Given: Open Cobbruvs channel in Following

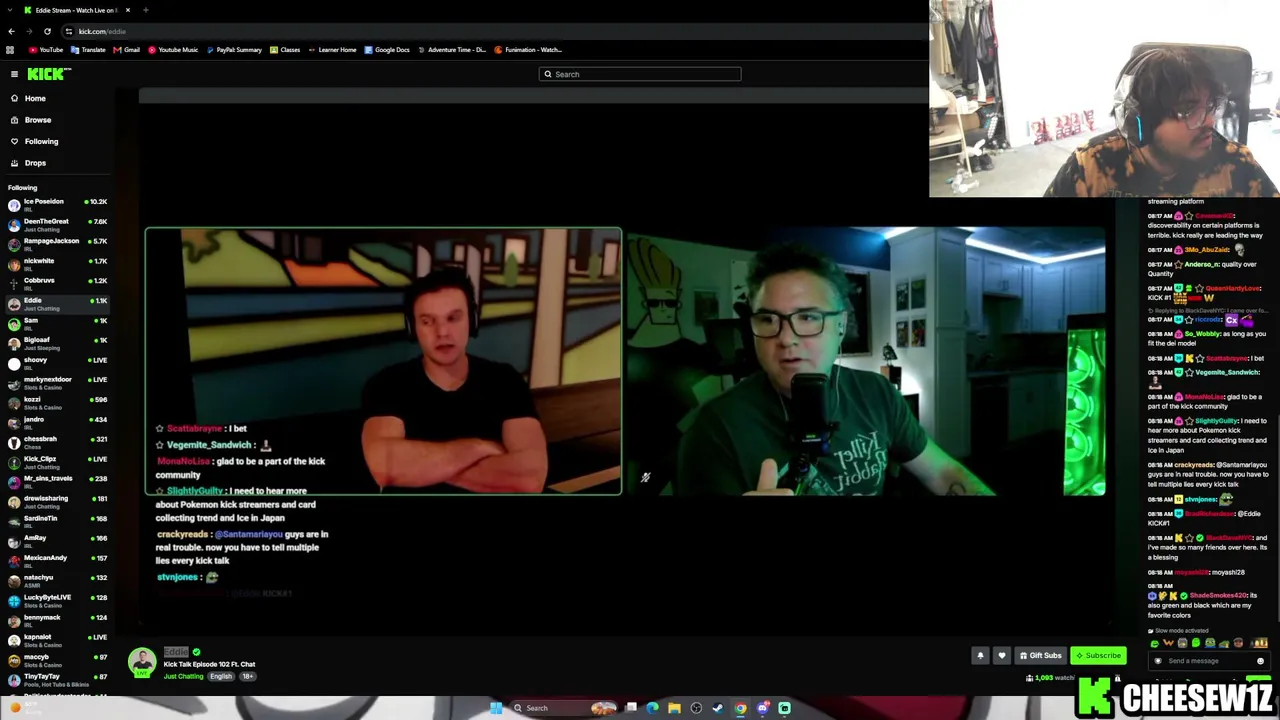Looking at the screenshot, I should pos(60,284).
